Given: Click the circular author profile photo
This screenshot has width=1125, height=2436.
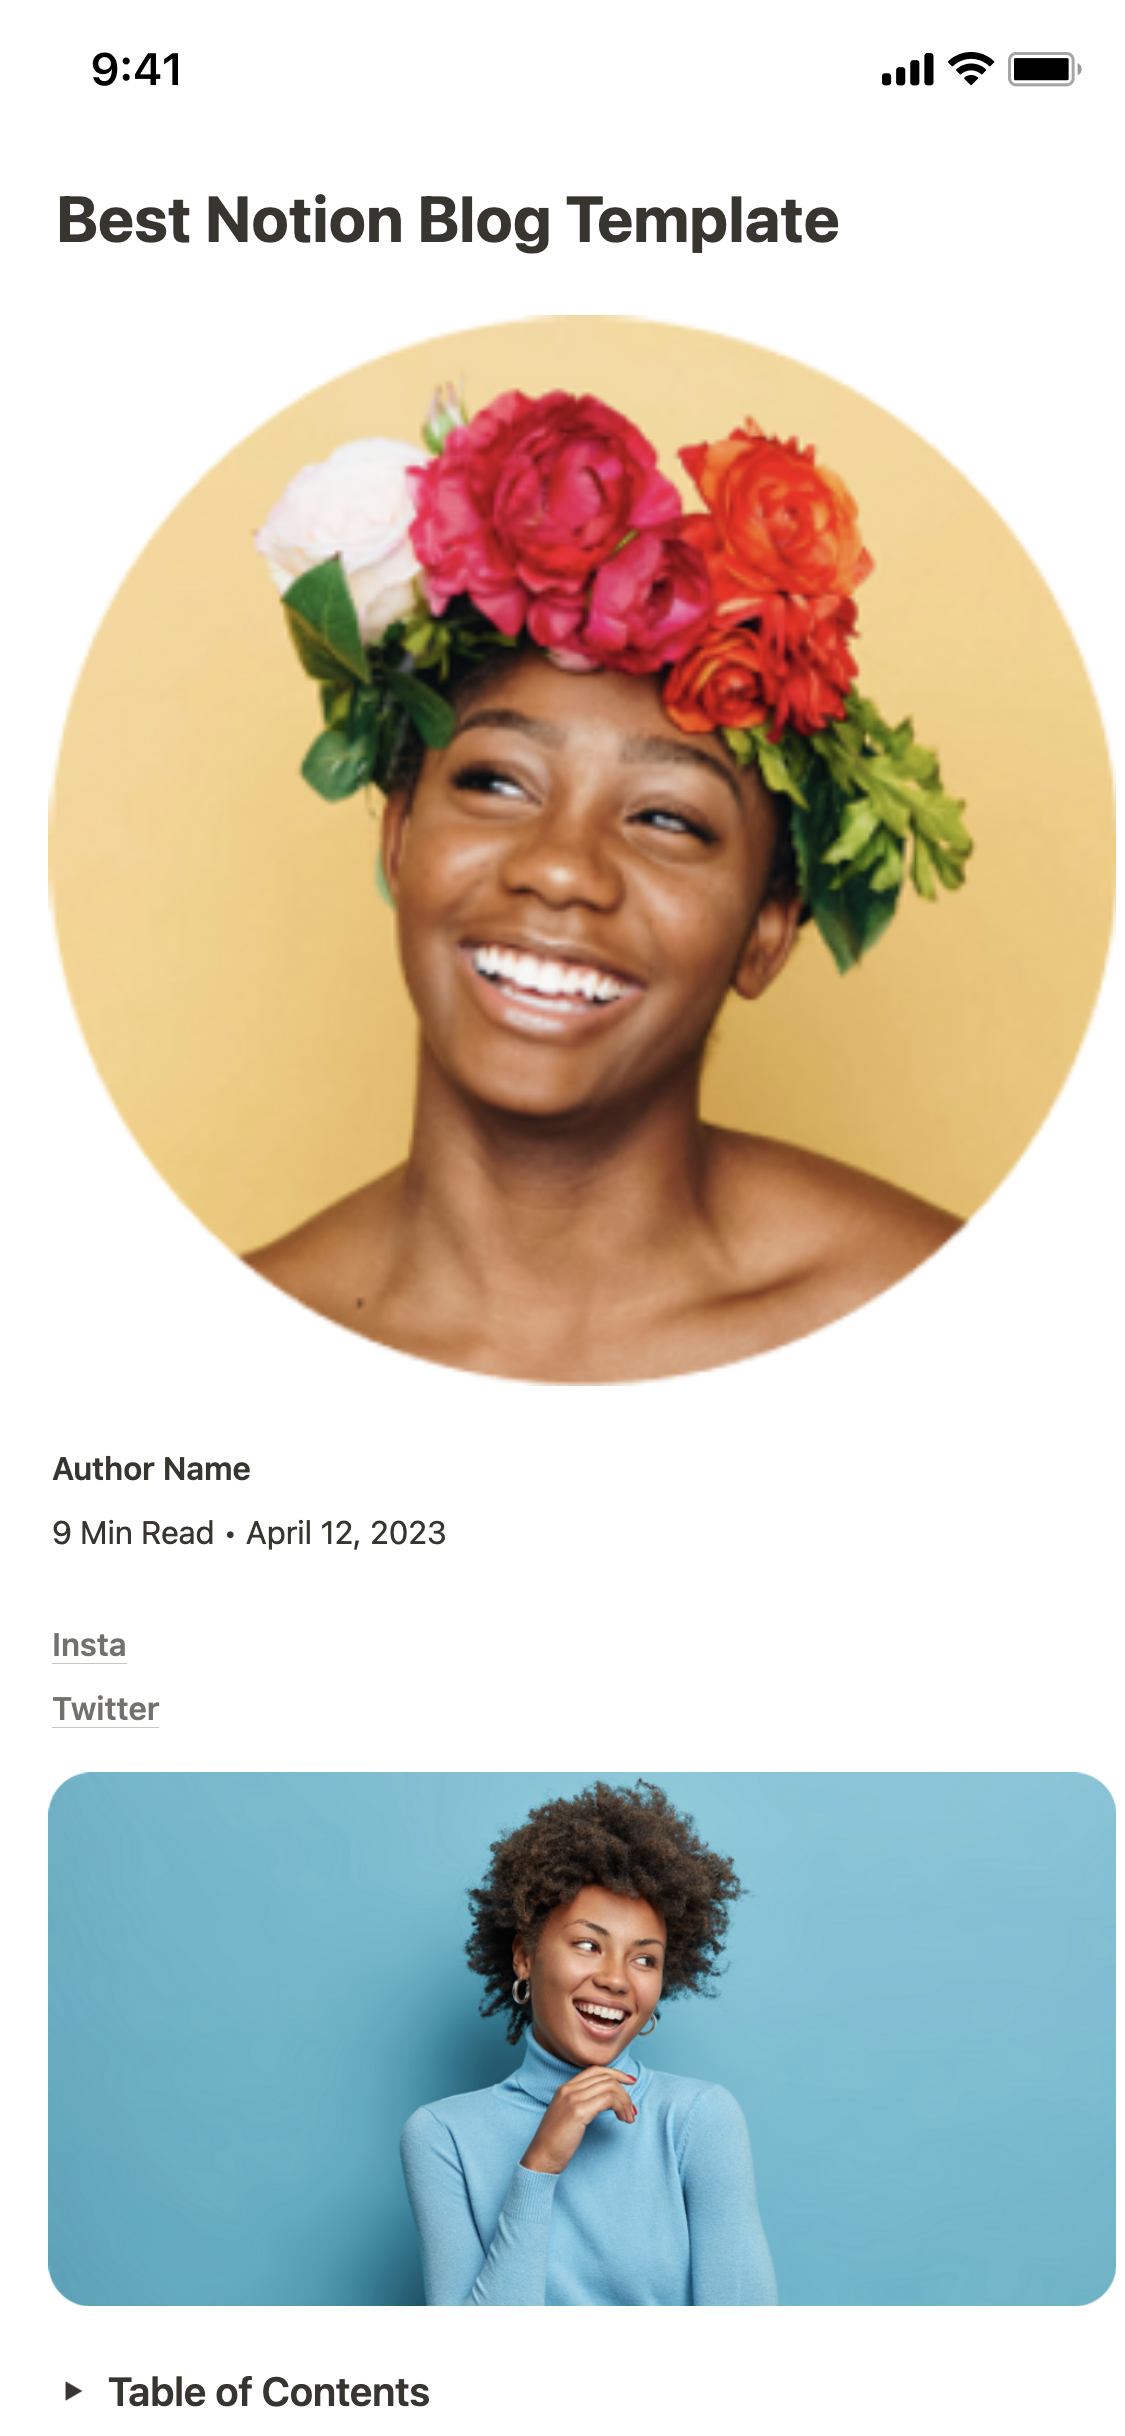Looking at the screenshot, I should click(582, 850).
